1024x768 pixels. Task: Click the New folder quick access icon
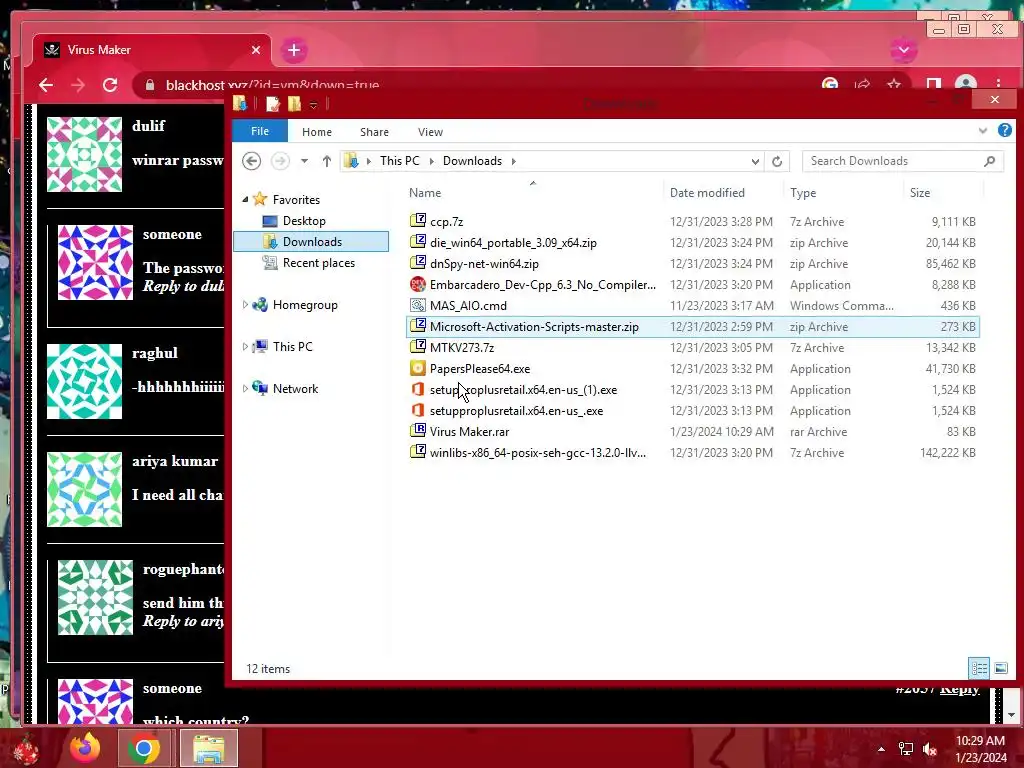tap(295, 103)
